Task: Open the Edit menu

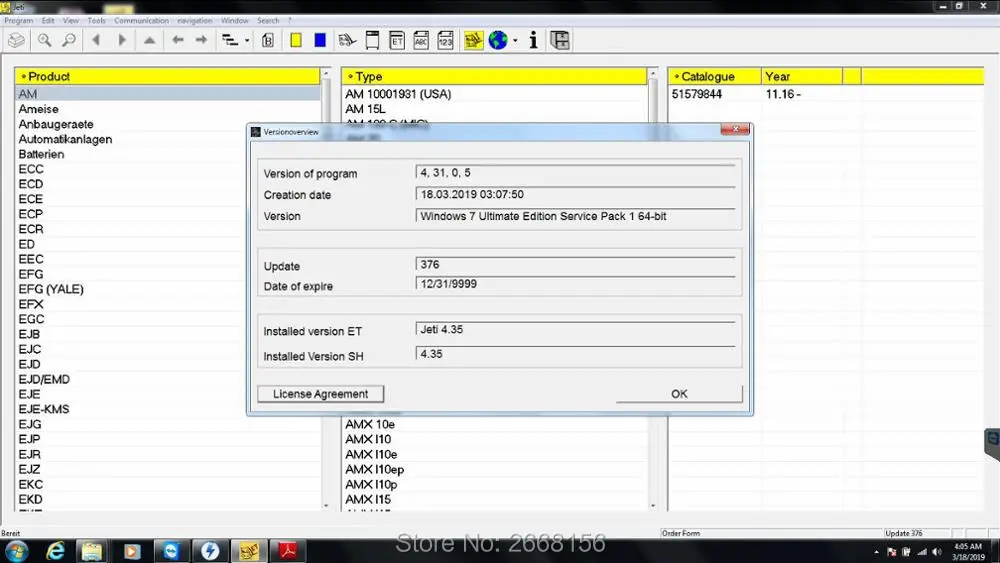Action: coord(48,20)
